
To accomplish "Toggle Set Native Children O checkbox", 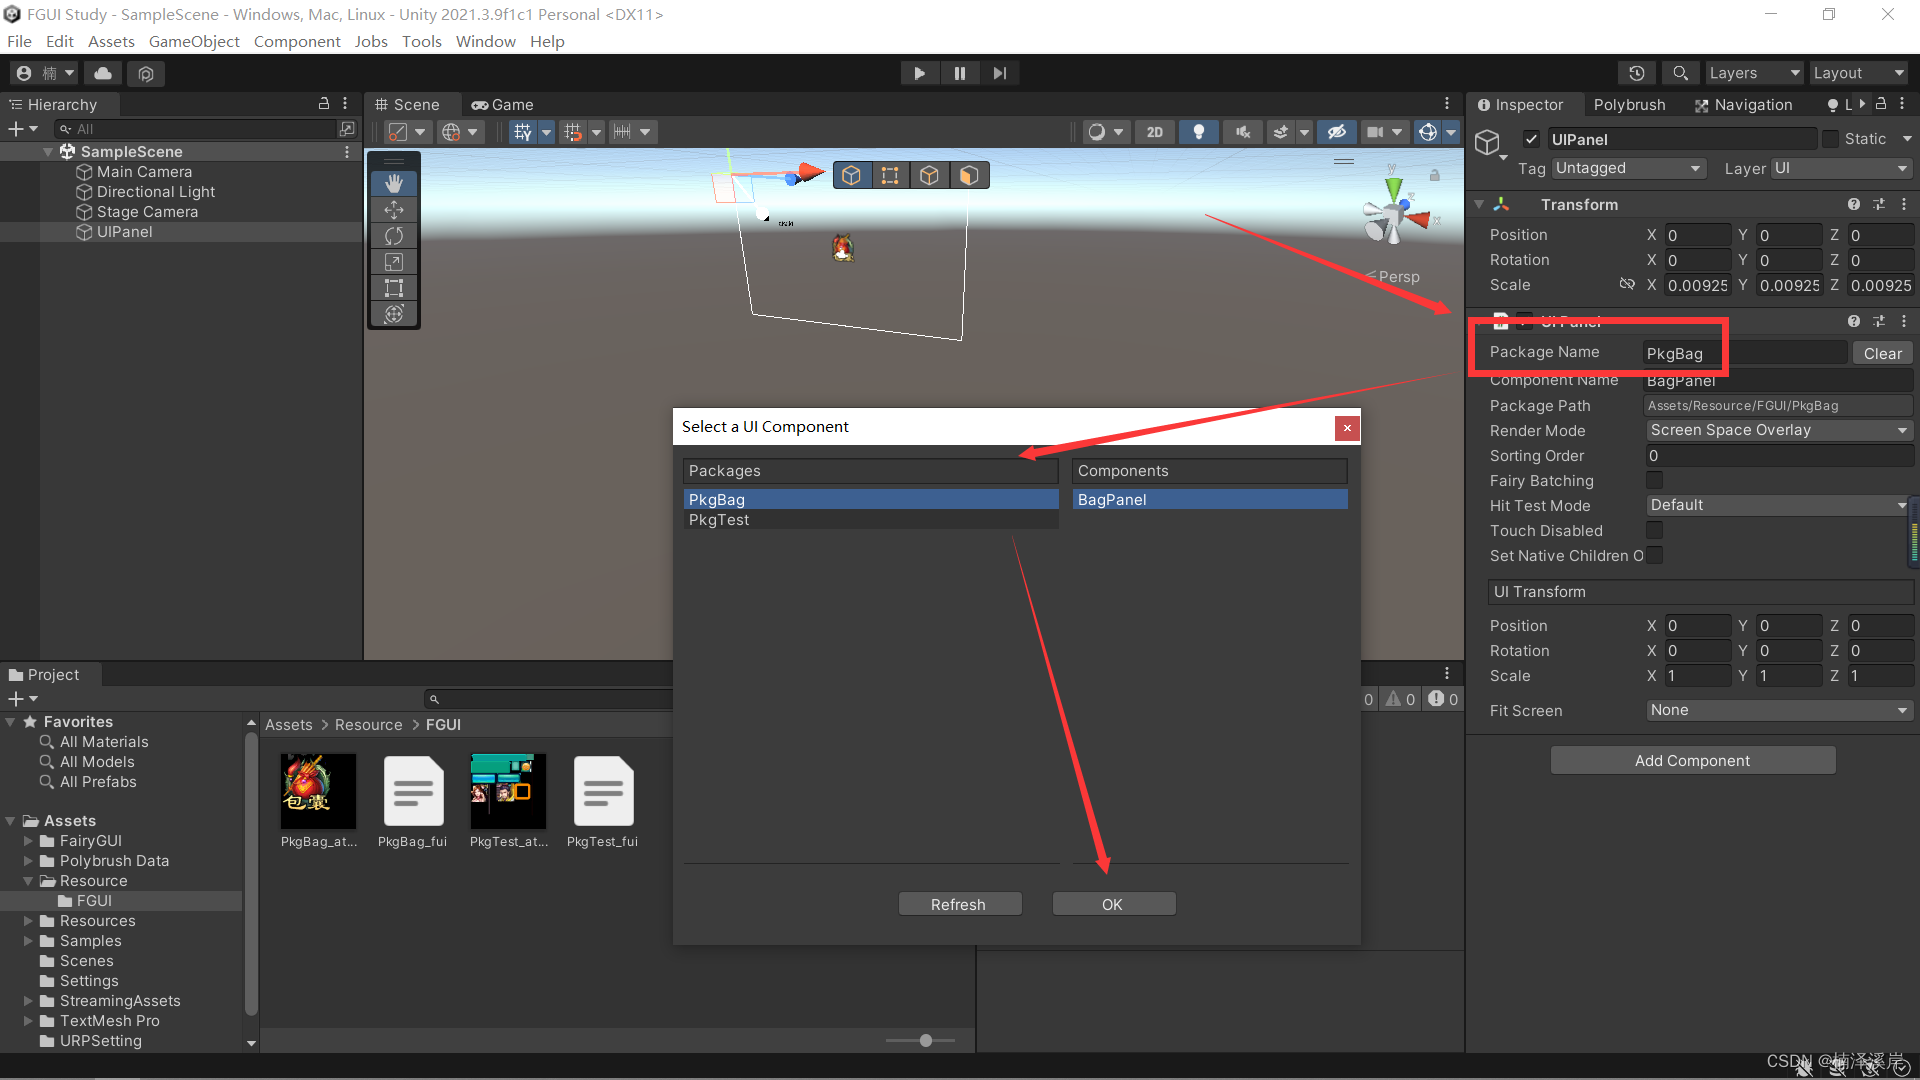I will (x=1656, y=555).
